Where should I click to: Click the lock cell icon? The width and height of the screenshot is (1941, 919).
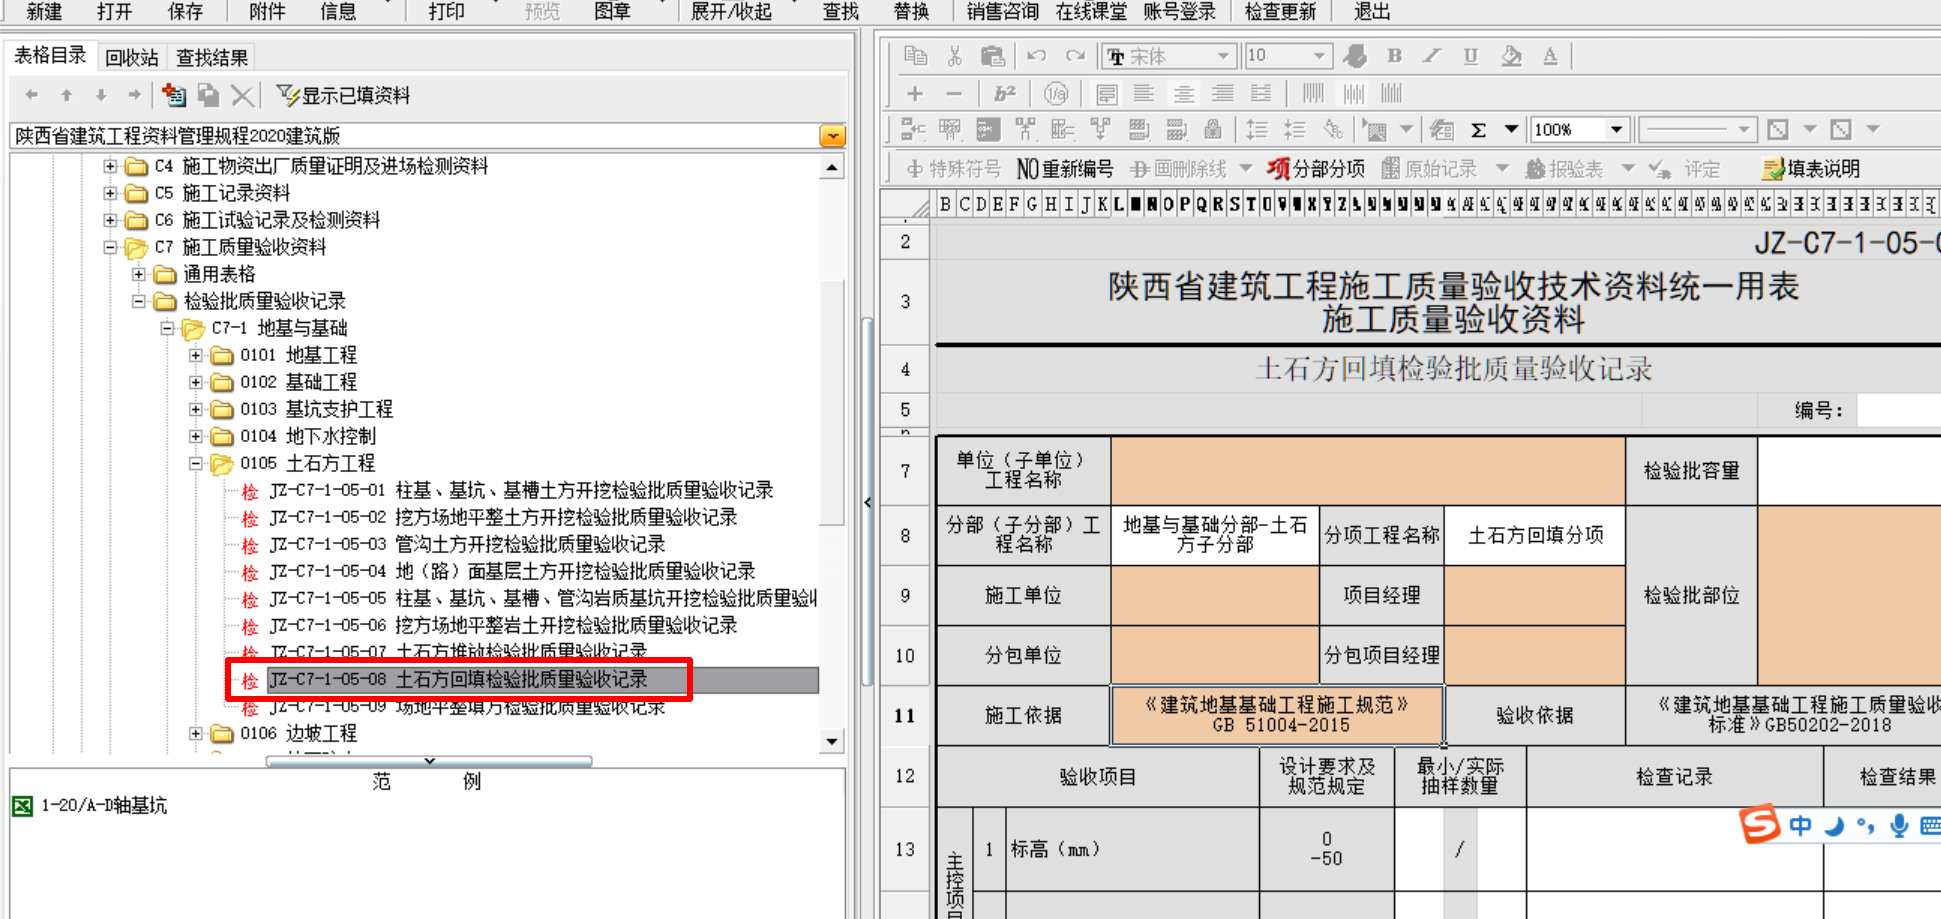(x=1213, y=130)
